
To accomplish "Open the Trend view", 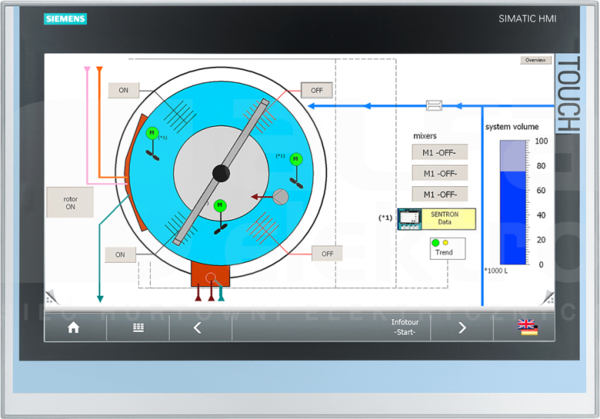I will (448, 248).
